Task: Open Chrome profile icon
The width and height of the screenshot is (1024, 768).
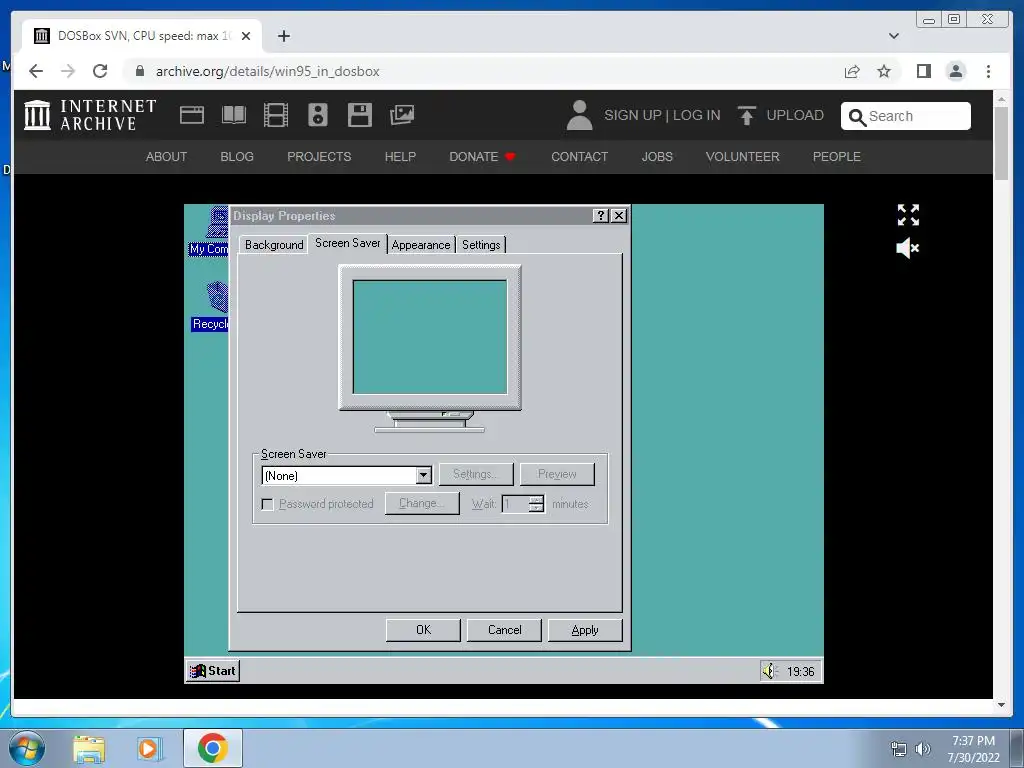Action: point(956,71)
